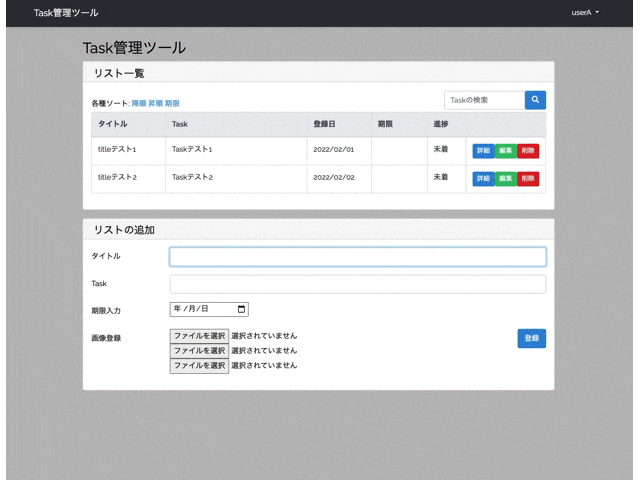This screenshot has width=640, height=480.
Task: Open 詳細 for titleテスト2 row
Action: 483,178
